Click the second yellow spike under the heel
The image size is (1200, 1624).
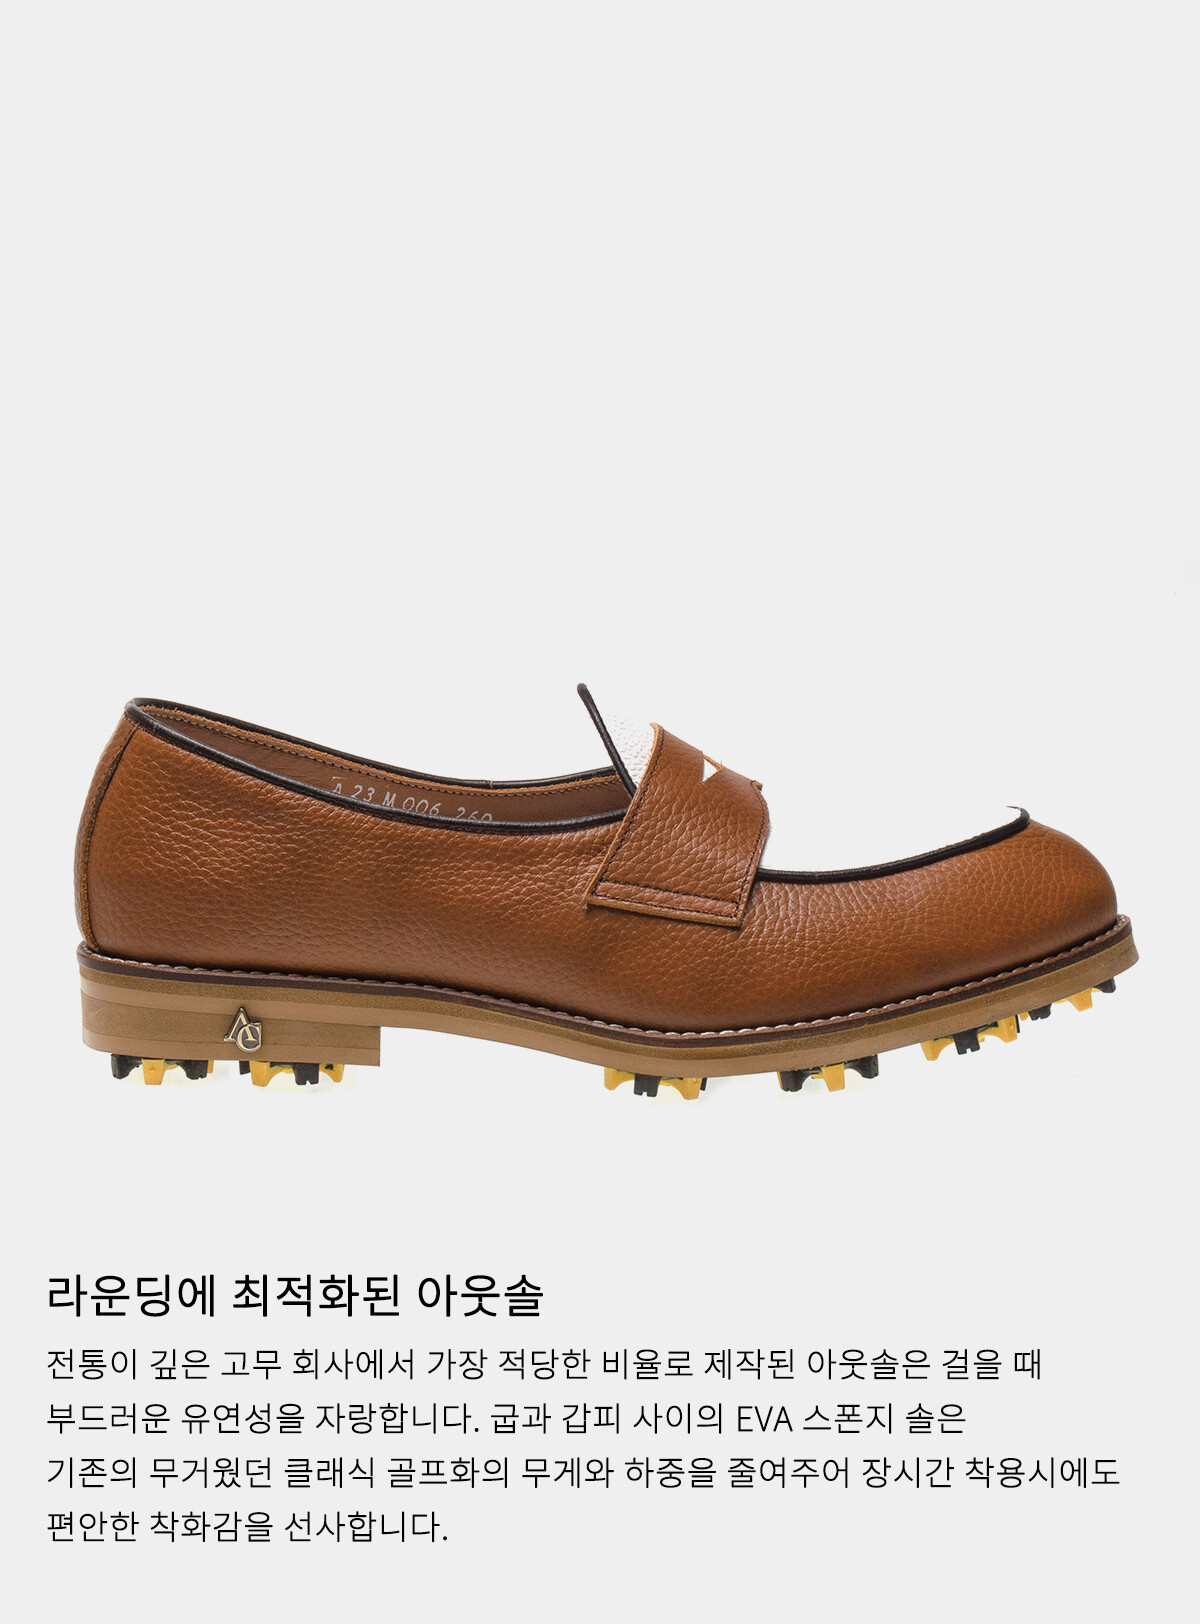[x=292, y=1073]
